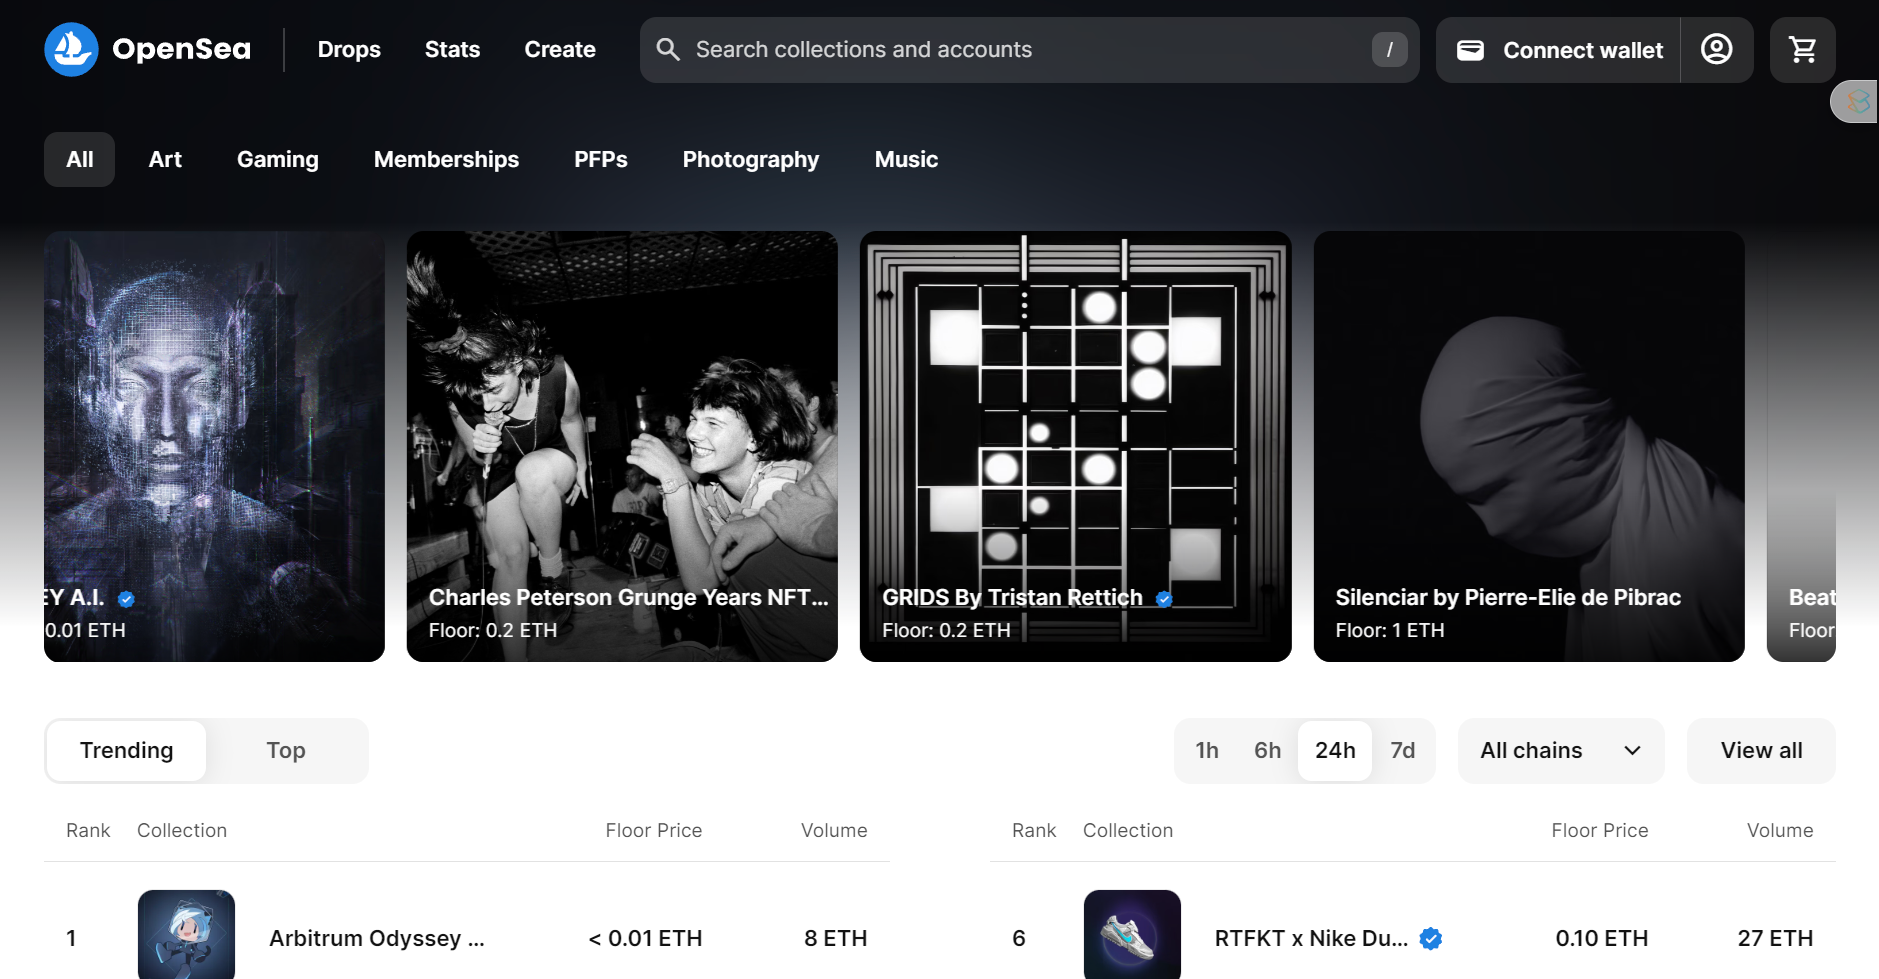This screenshot has width=1879, height=979.
Task: Click the right table 'Rank' header
Action: [1034, 830]
